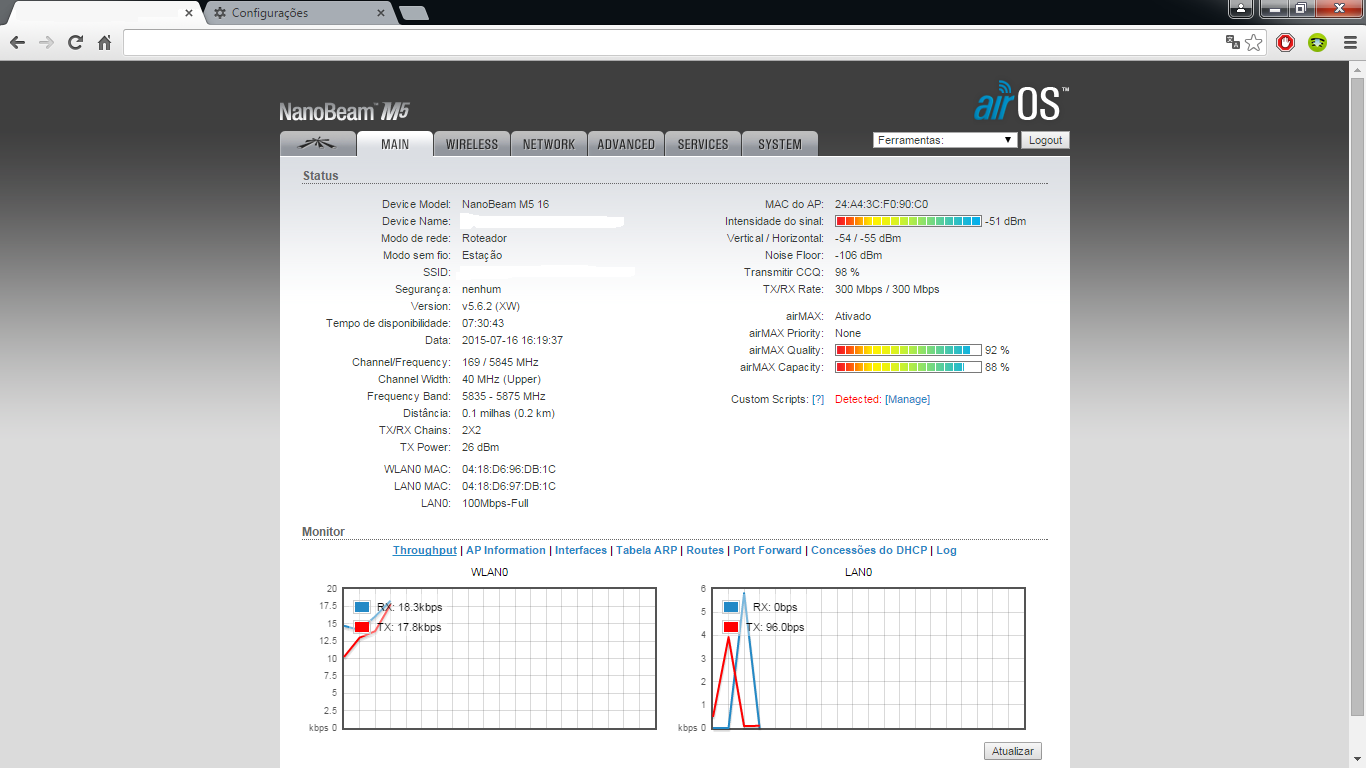Close the first browser tab
Viewport: 1366px width, 768px height.
(x=189, y=13)
